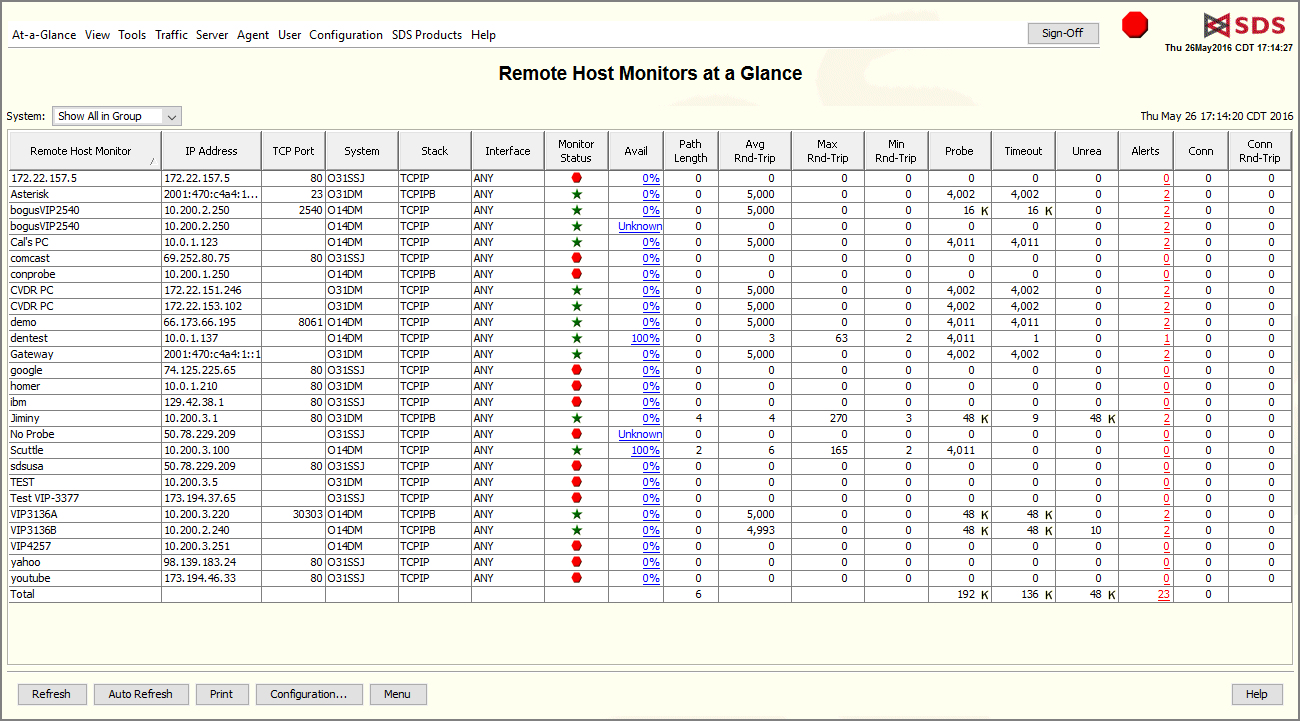Click the red status icon for google
Image resolution: width=1300 pixels, height=721 pixels.
pos(576,370)
